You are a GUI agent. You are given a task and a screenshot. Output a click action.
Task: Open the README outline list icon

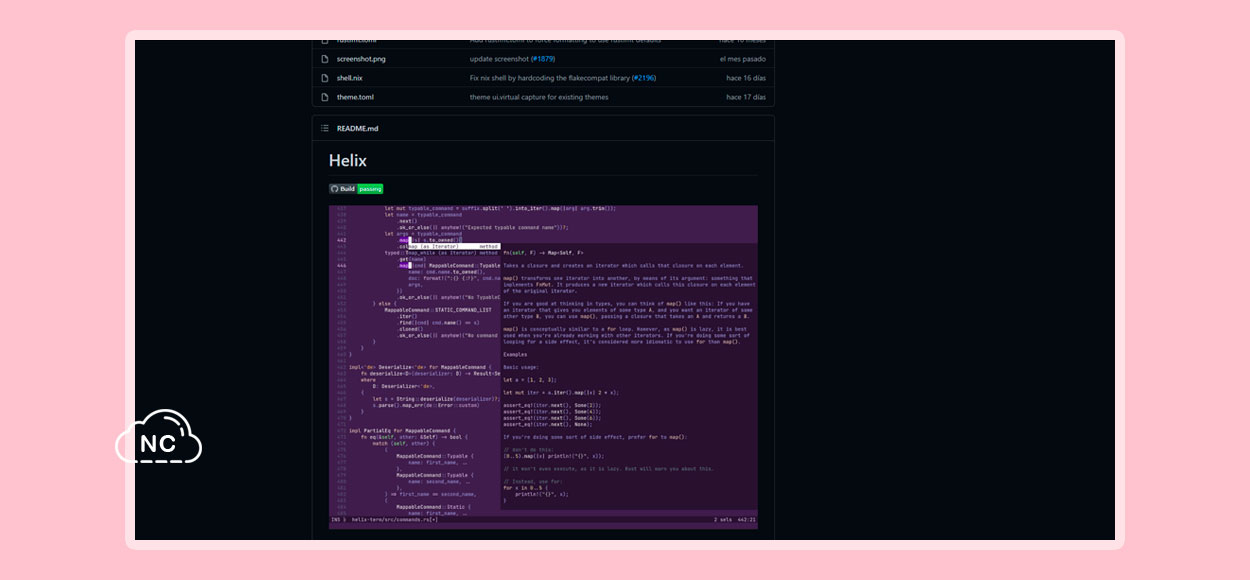click(324, 128)
